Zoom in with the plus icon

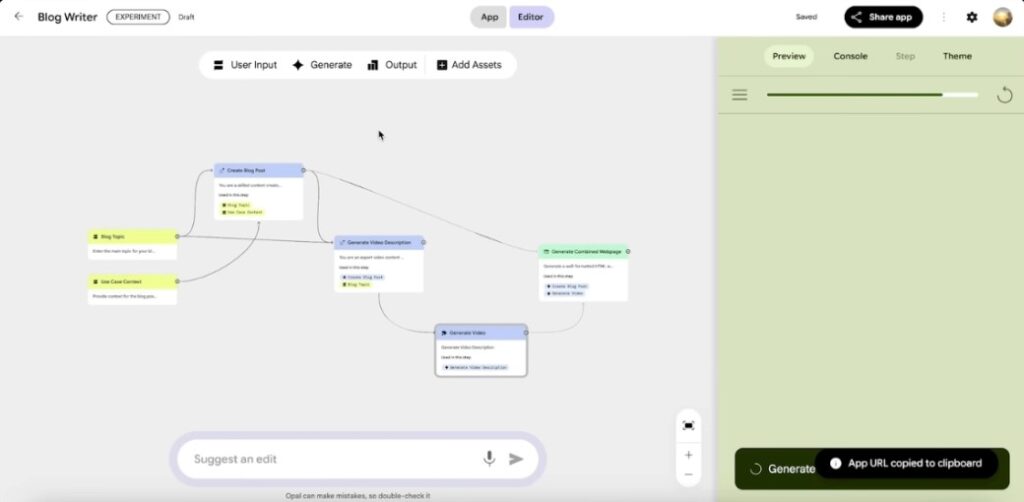[688, 454]
